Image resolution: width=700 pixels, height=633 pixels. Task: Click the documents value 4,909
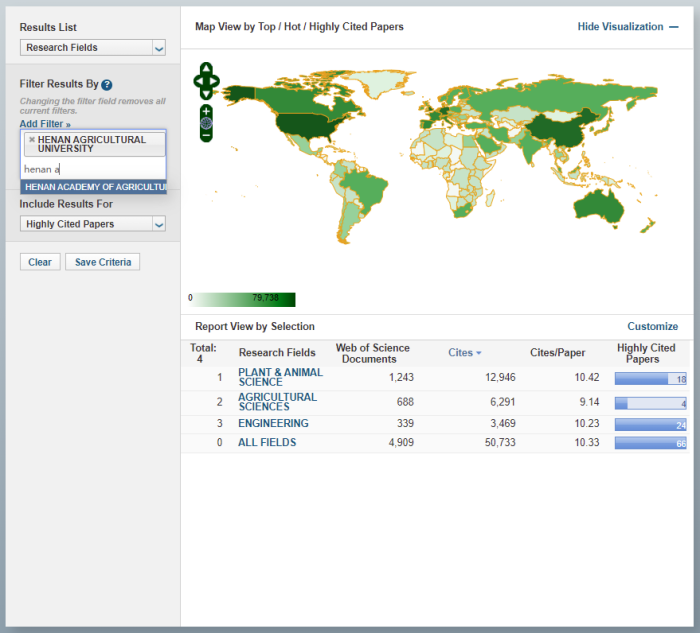401,442
